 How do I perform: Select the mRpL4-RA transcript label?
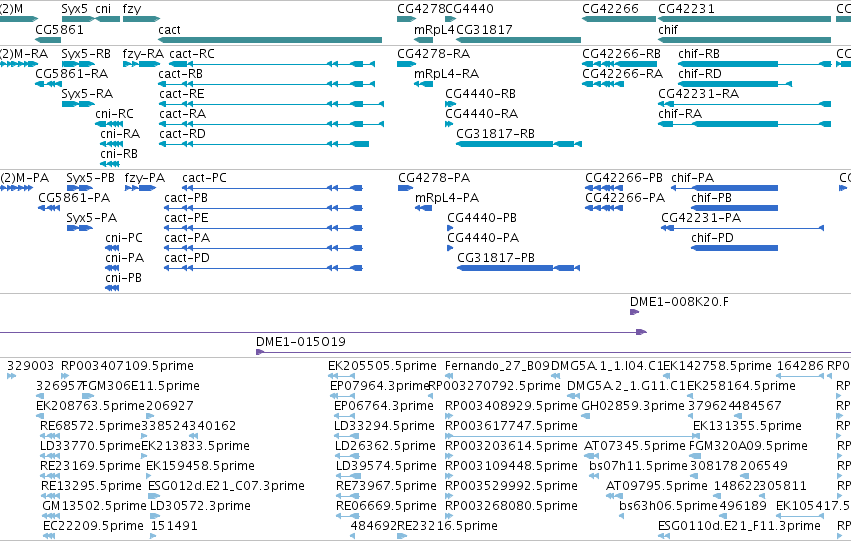[447, 74]
